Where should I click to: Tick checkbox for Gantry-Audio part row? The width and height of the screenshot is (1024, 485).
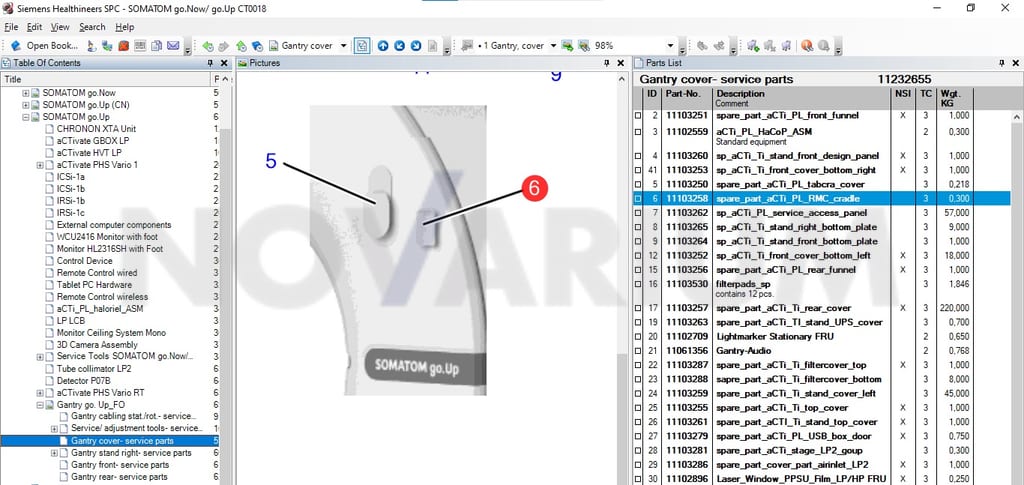[638, 351]
